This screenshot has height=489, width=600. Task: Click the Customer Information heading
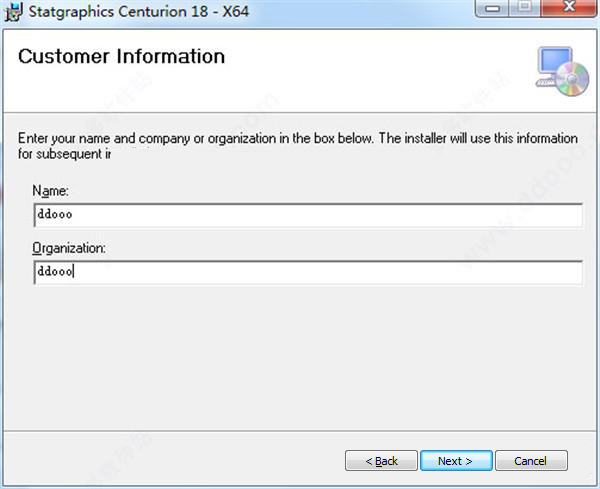121,56
